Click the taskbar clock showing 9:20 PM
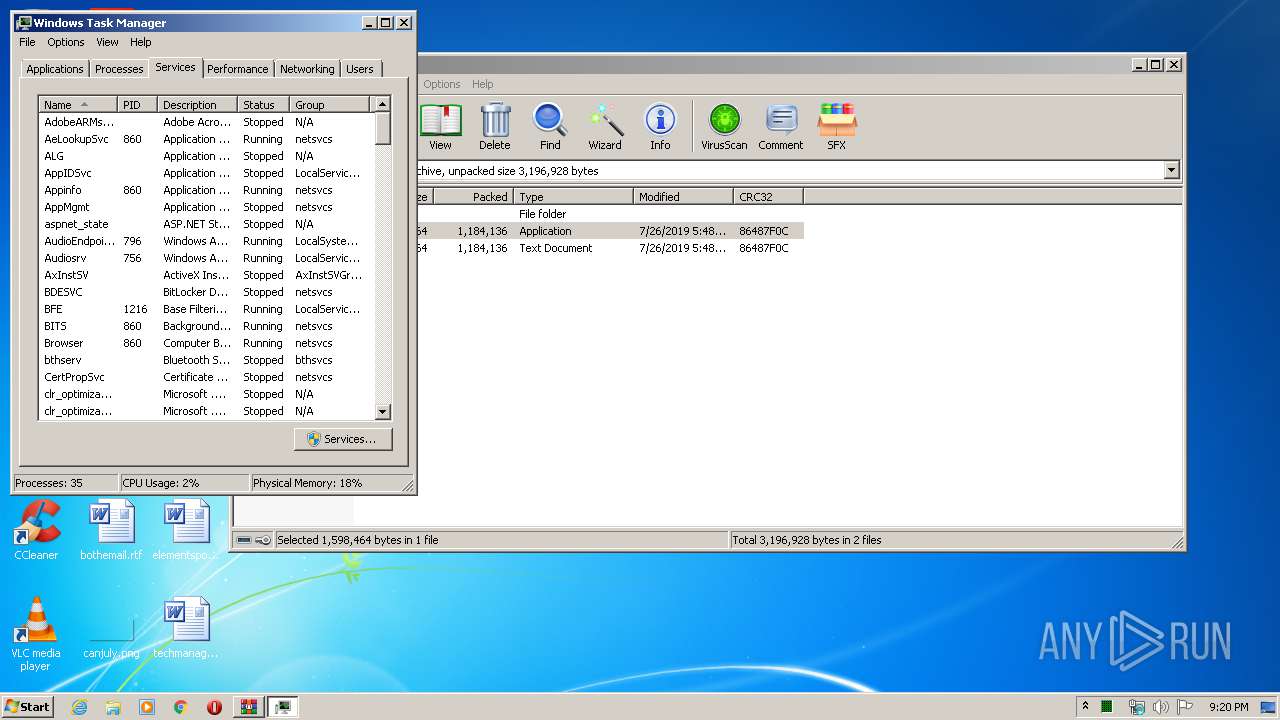 [1228, 707]
